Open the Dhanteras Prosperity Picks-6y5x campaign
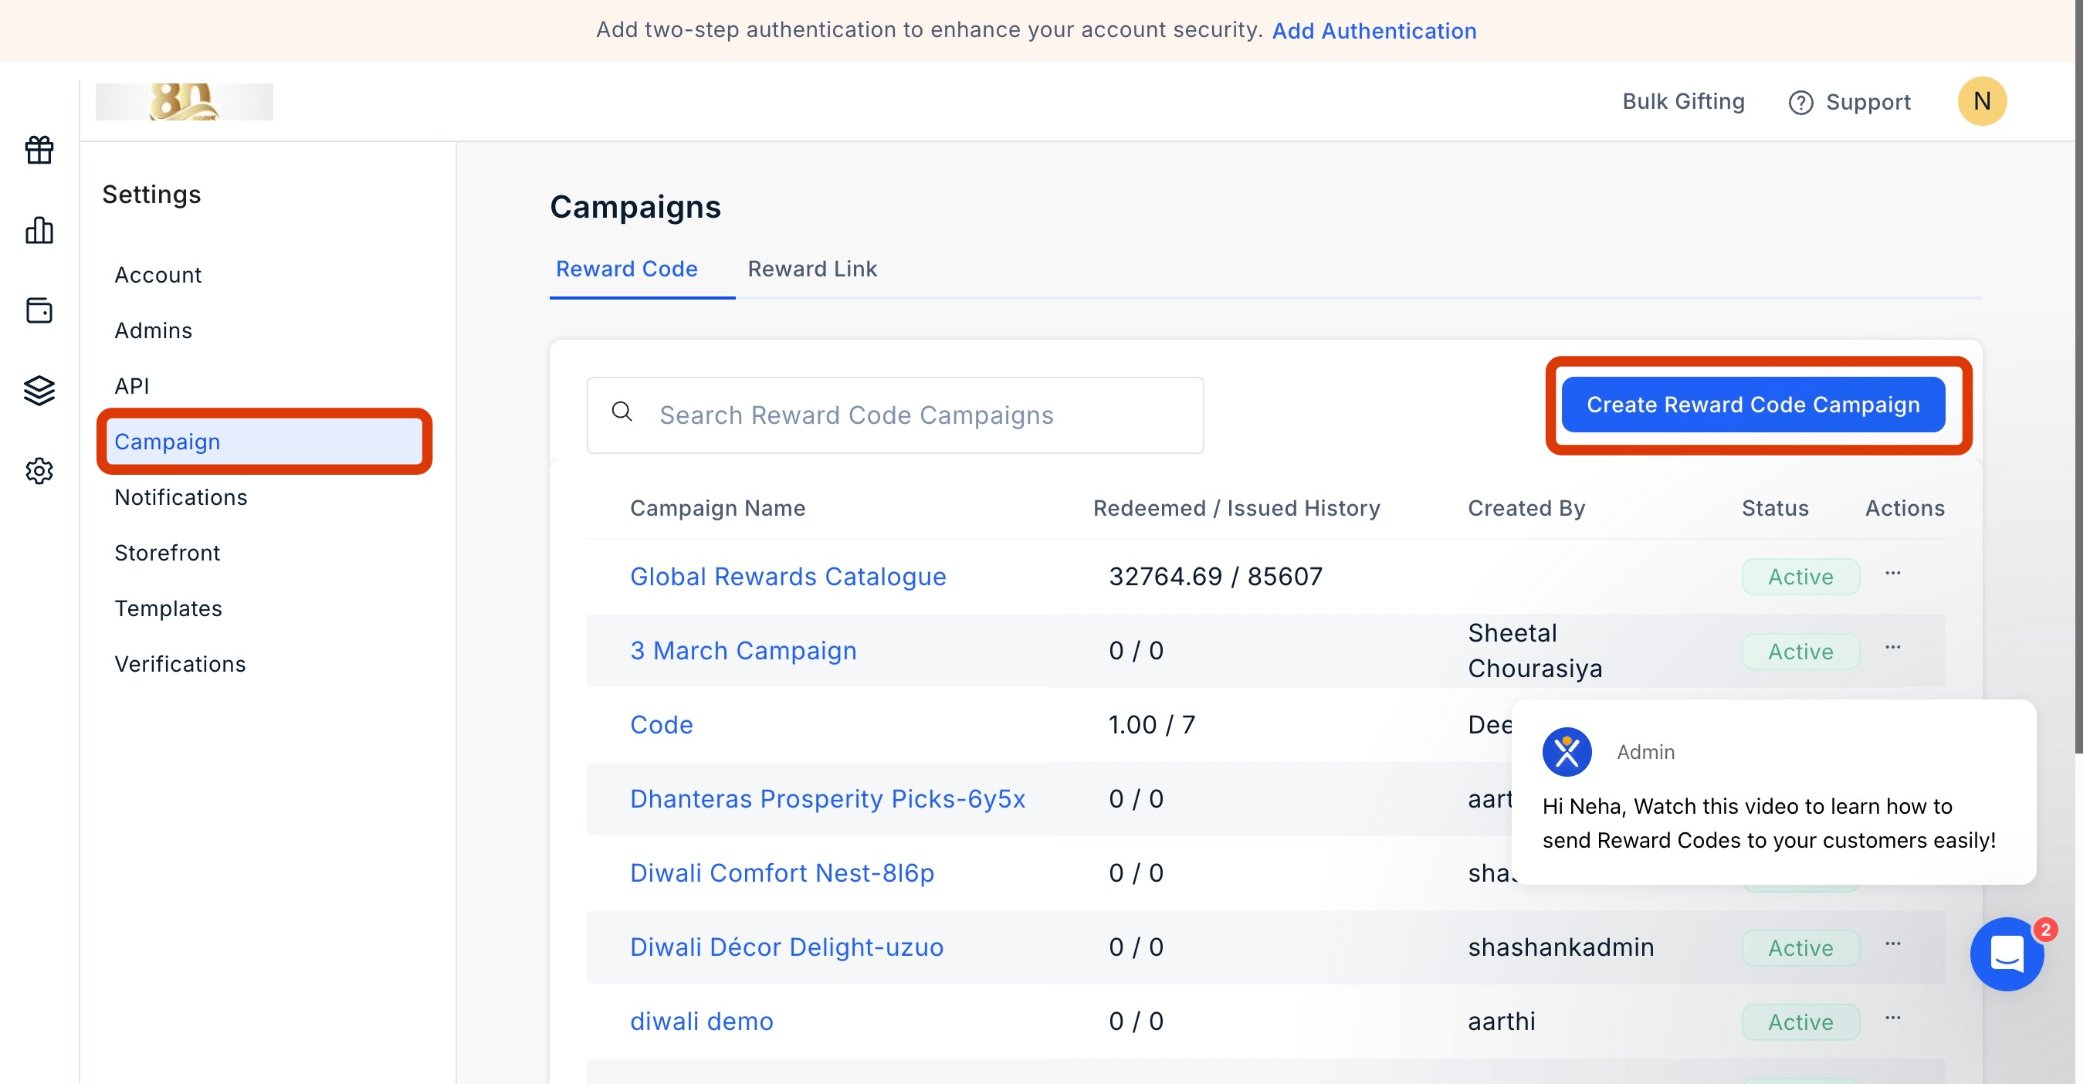This screenshot has height=1084, width=2084. 827,799
